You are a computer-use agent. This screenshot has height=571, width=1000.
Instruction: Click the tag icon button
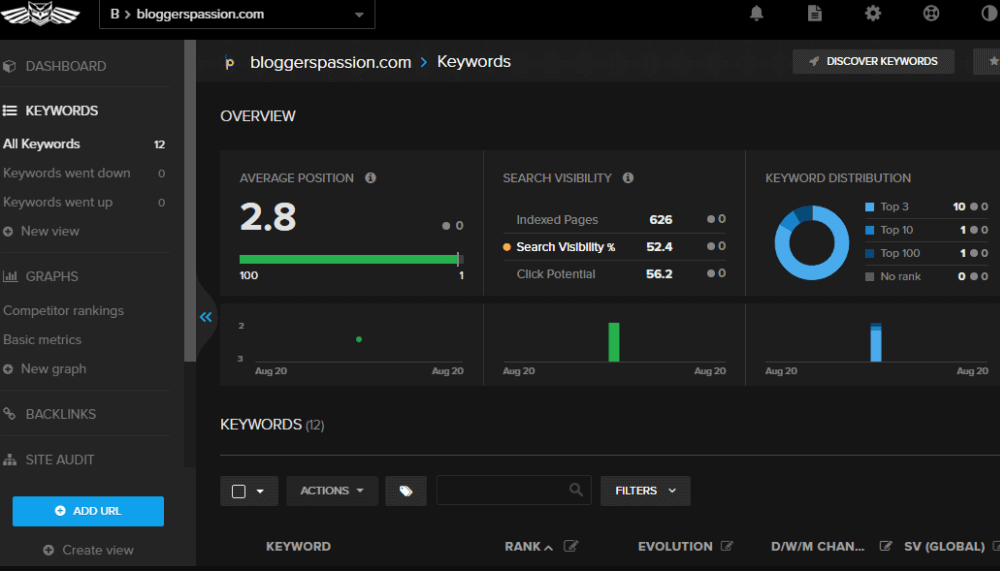pos(406,491)
